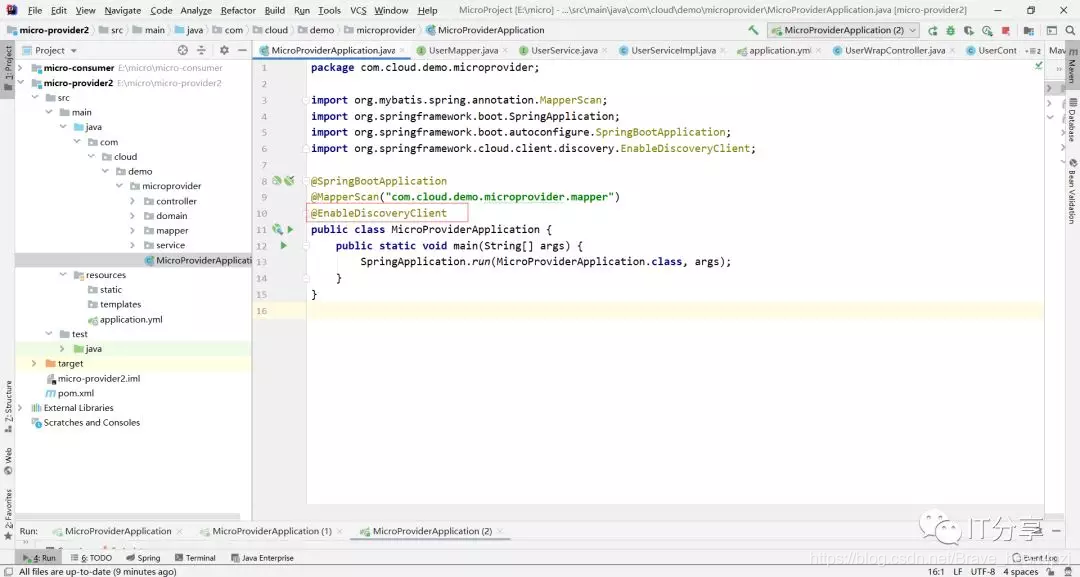The image size is (1080, 577).
Task: Click the Event Log button
Action: tap(1035, 558)
